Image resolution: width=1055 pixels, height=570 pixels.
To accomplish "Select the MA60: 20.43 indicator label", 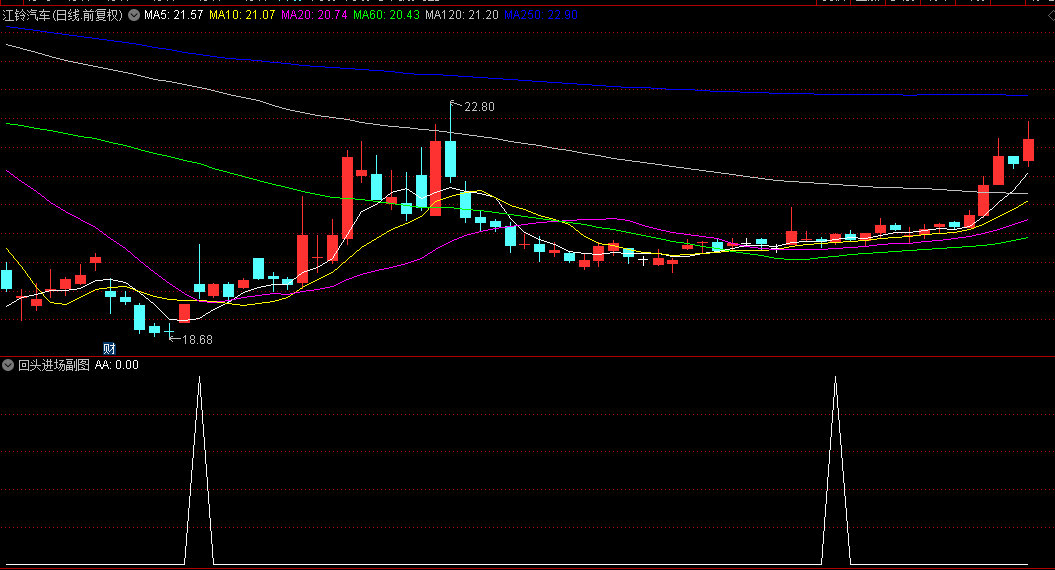I will tap(386, 15).
